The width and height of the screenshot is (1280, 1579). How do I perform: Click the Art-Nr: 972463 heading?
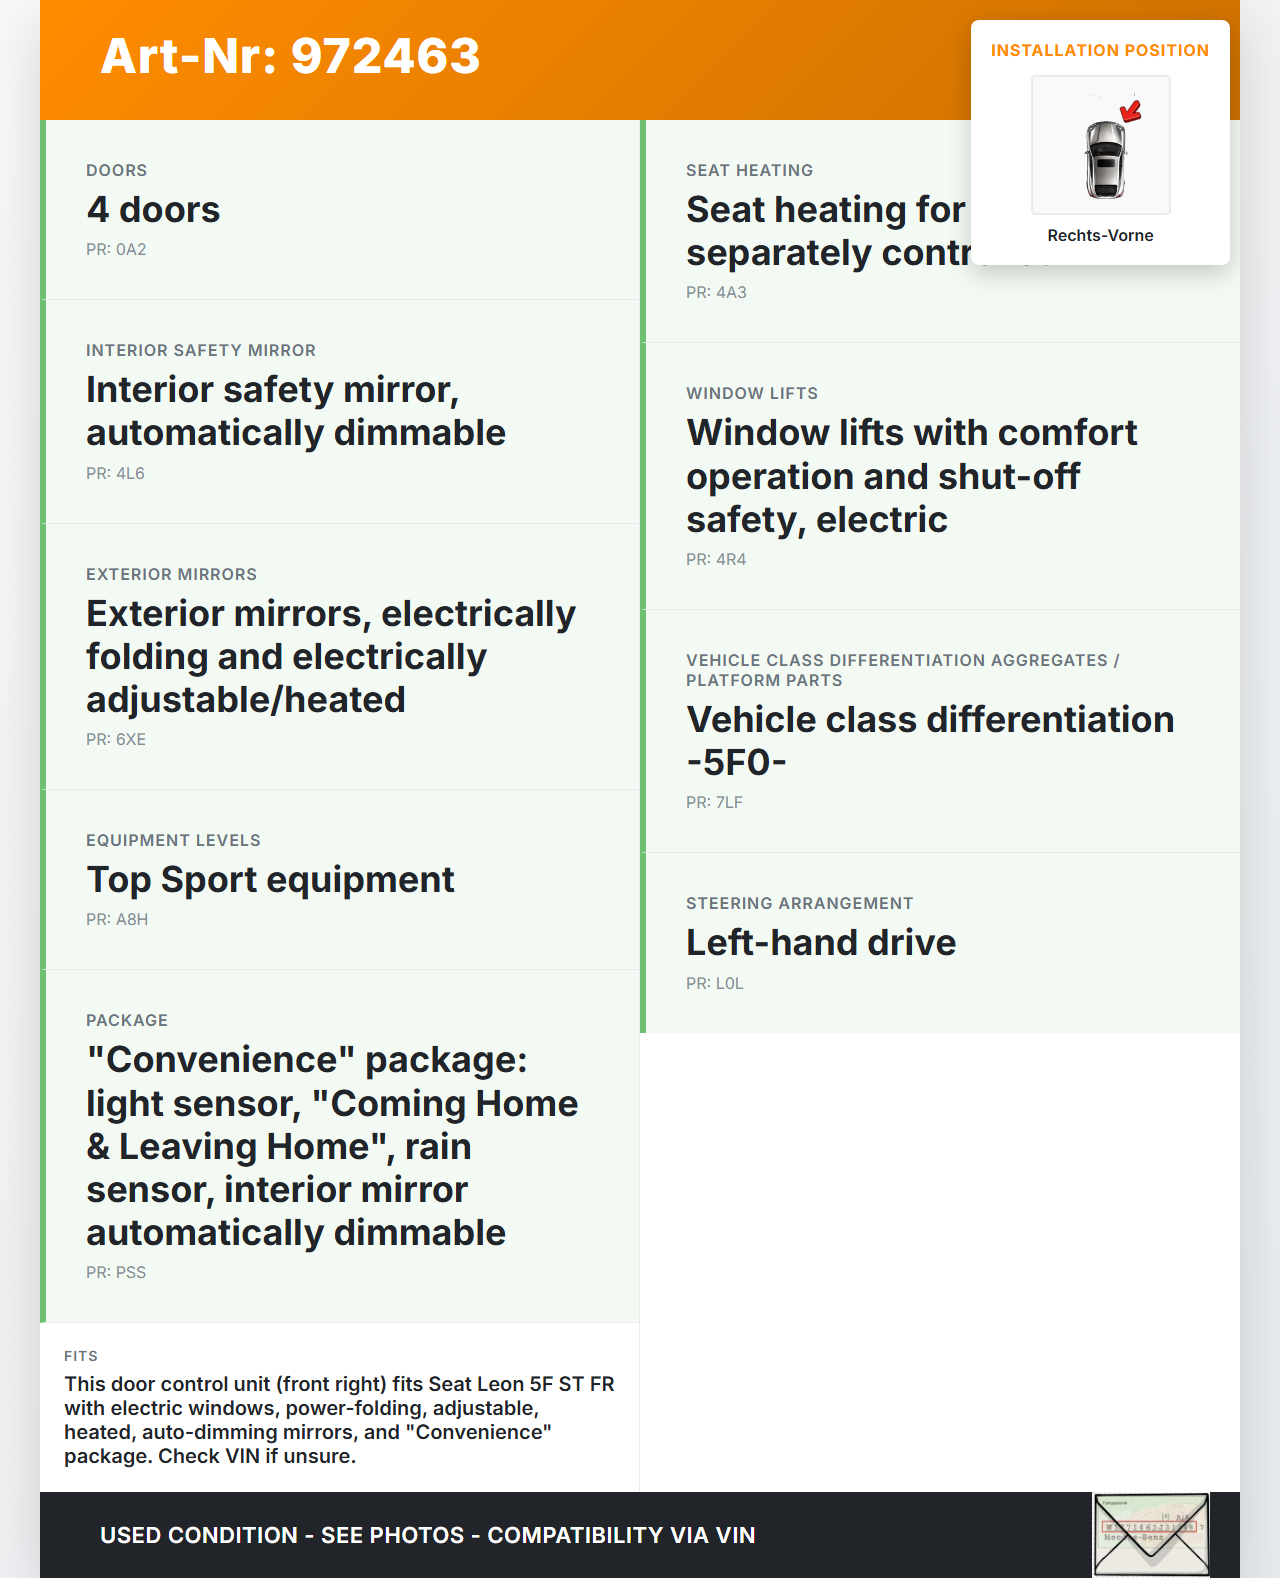[x=290, y=56]
